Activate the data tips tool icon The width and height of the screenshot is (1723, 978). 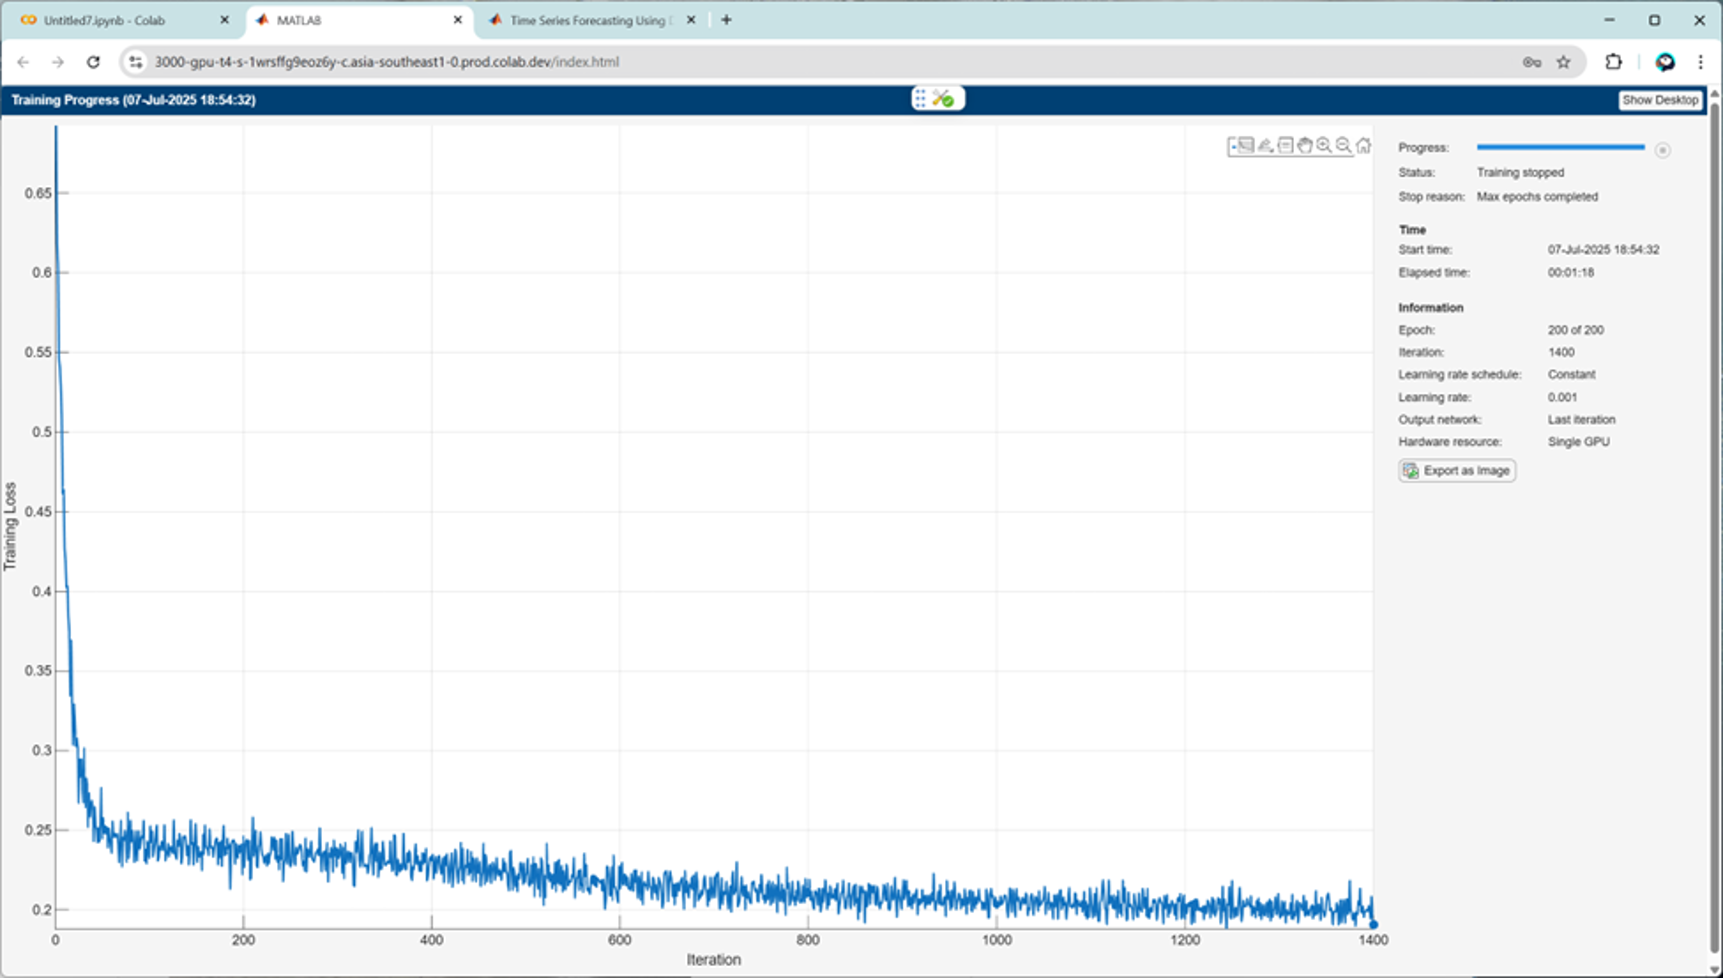coord(1285,146)
